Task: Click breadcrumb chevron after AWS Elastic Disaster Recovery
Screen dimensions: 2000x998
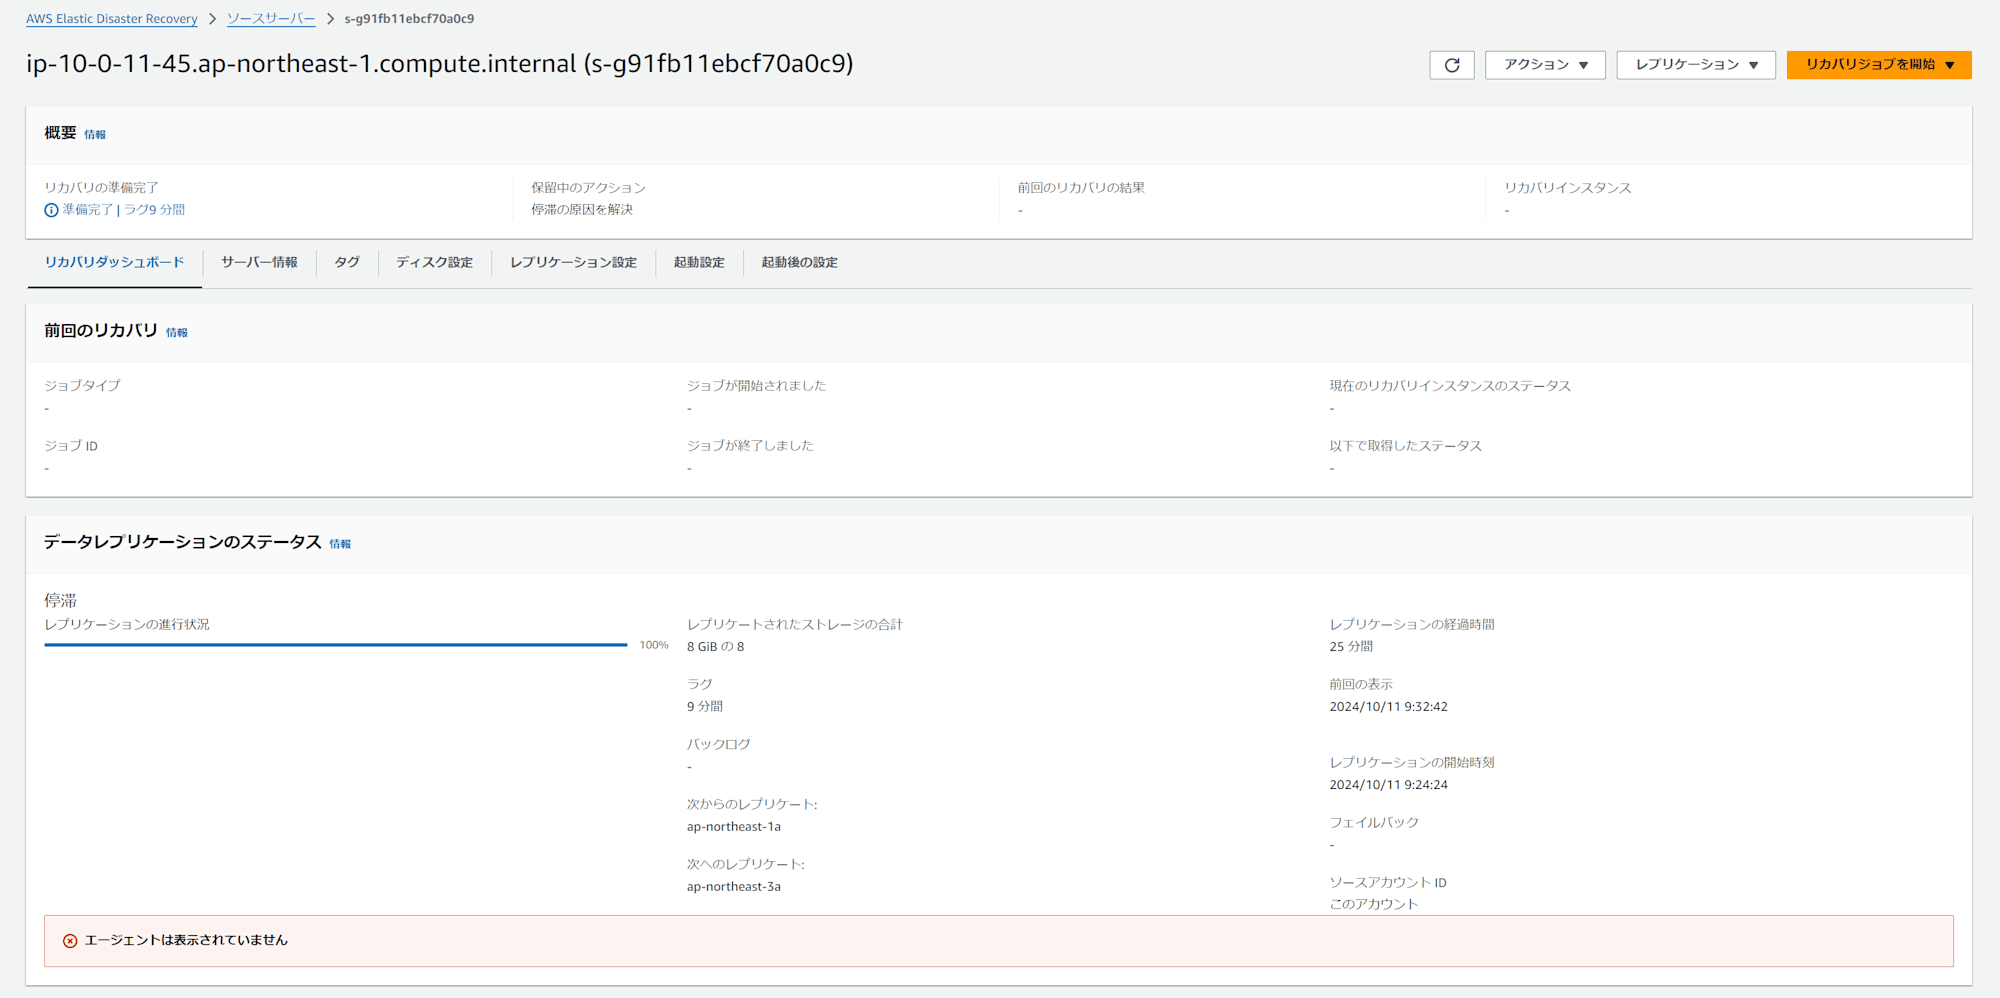Action: point(212,19)
